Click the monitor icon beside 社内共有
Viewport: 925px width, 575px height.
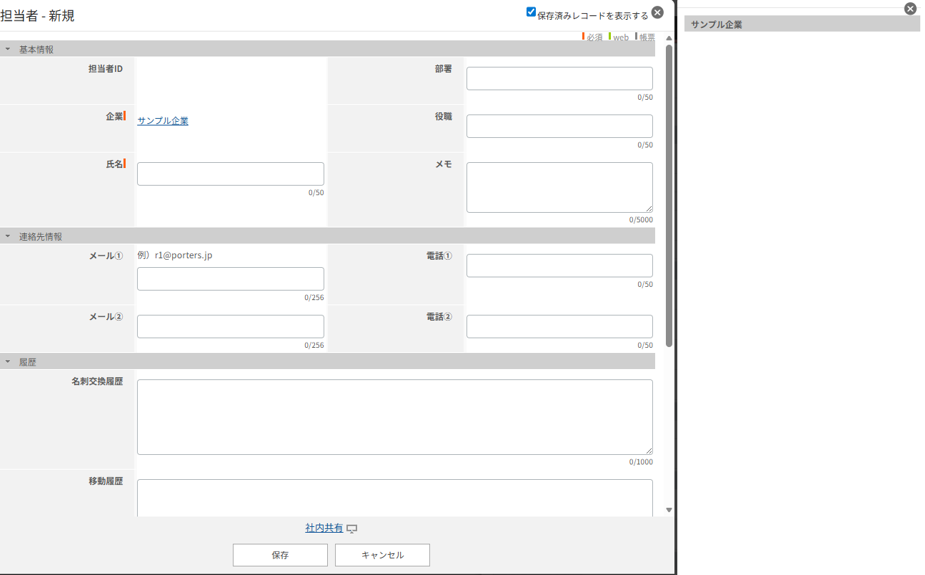click(x=352, y=529)
